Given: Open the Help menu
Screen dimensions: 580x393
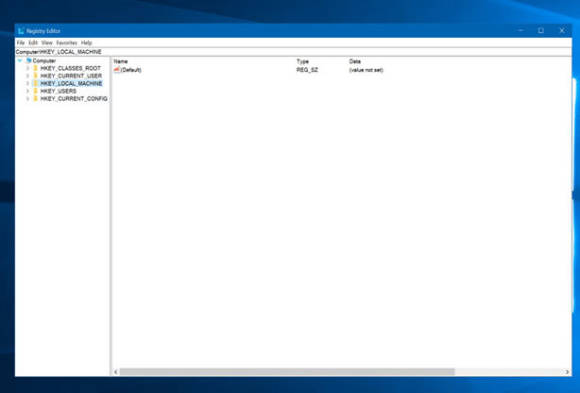Looking at the screenshot, I should 86,43.
